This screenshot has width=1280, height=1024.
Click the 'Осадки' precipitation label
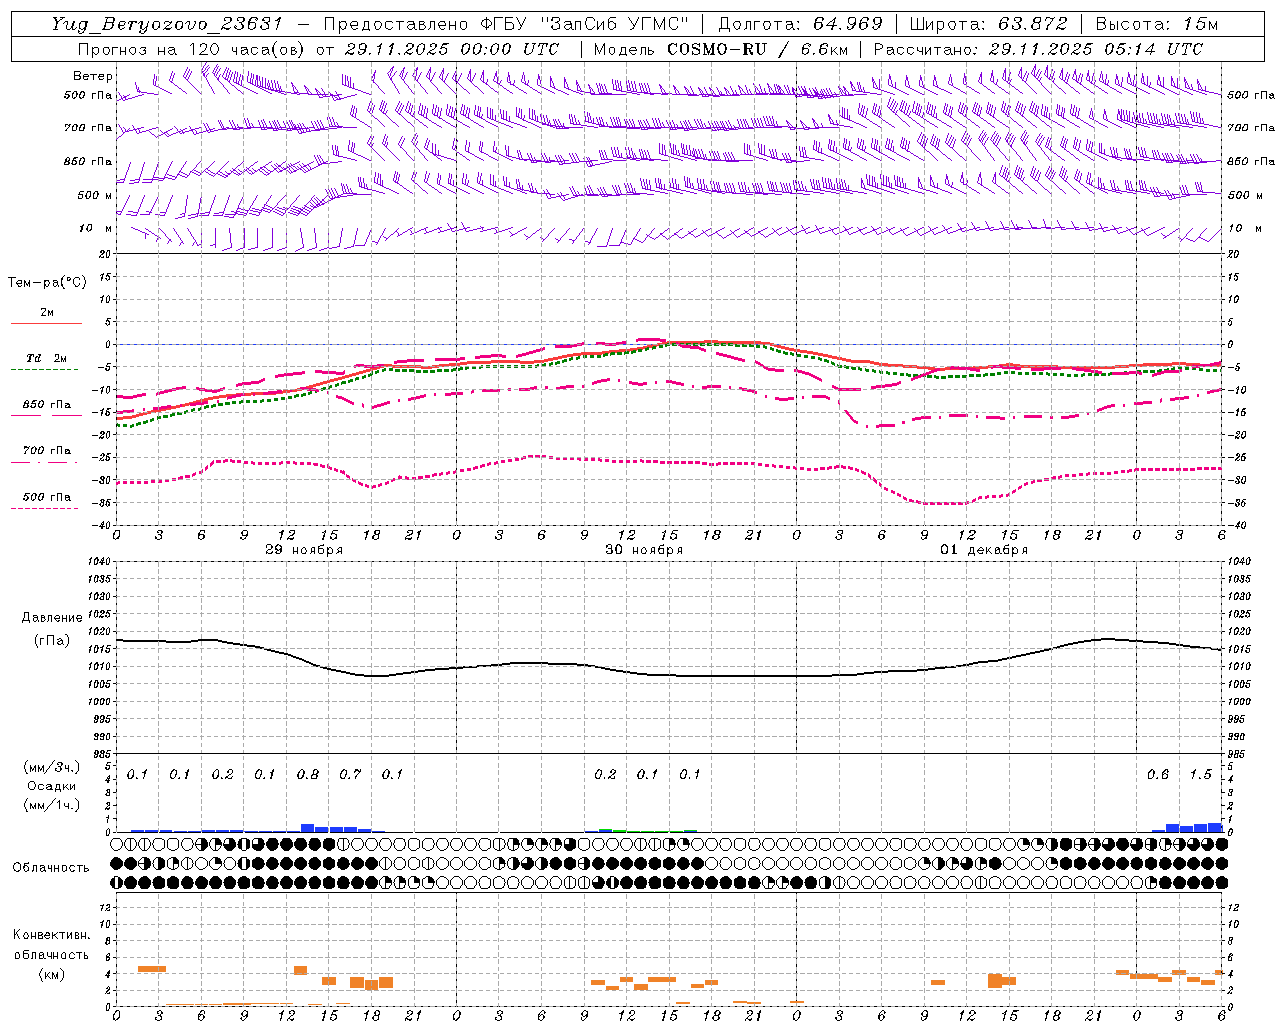coord(51,786)
